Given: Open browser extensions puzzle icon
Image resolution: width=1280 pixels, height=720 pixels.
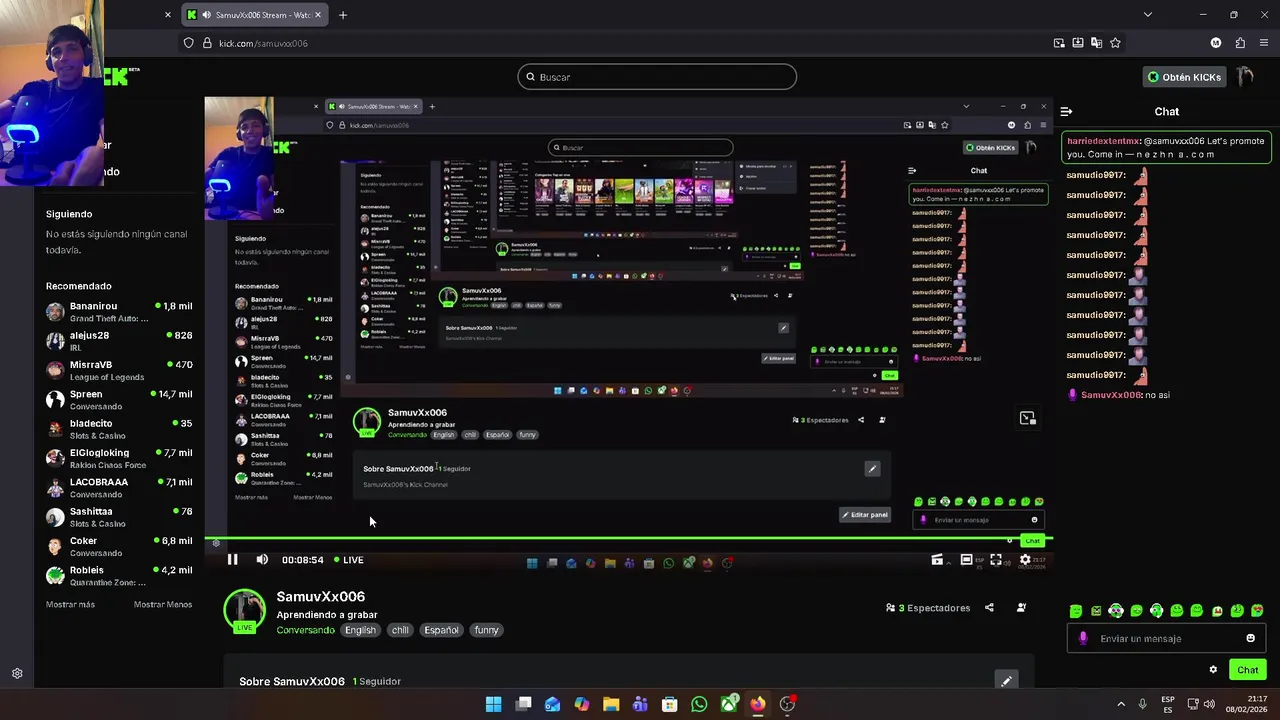Looking at the screenshot, I should tap(1240, 43).
